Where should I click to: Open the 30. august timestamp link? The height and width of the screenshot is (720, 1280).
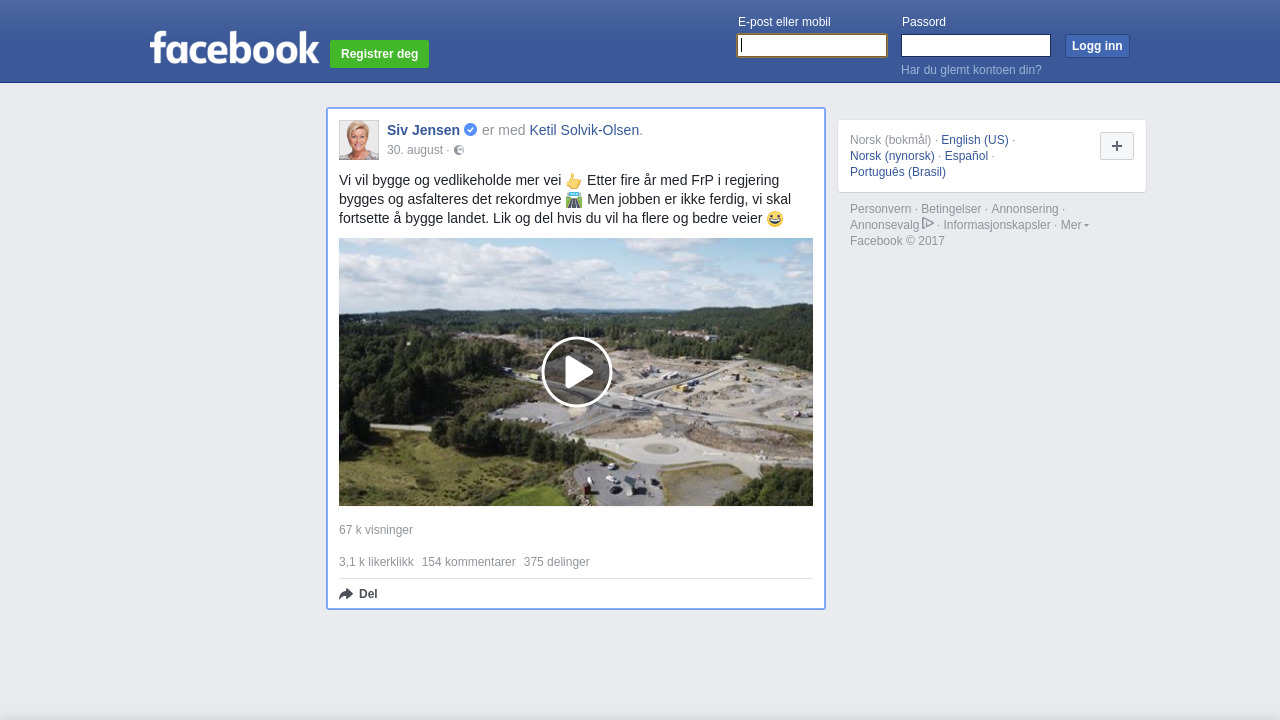tap(415, 150)
